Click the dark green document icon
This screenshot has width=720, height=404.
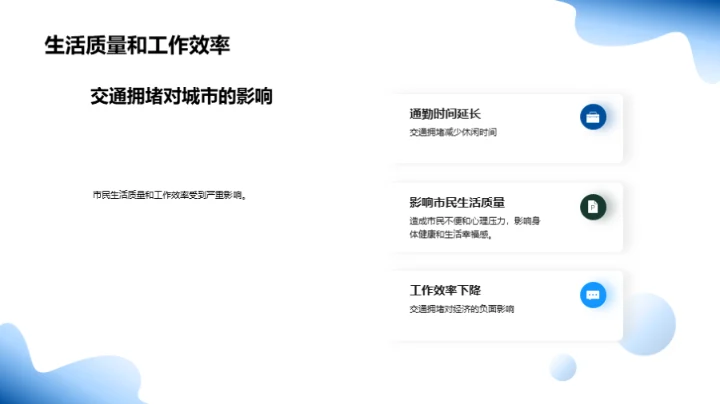pos(593,206)
